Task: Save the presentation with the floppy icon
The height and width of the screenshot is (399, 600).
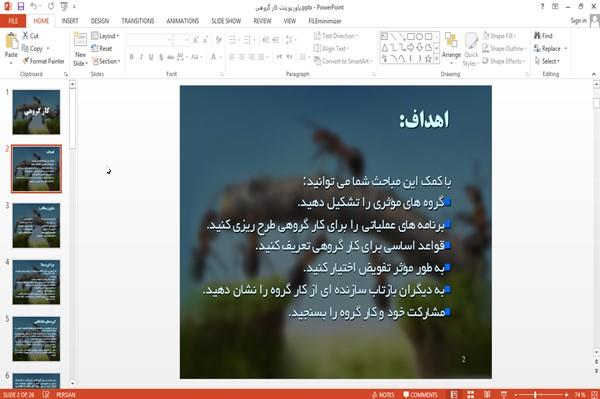Action: 21,7
